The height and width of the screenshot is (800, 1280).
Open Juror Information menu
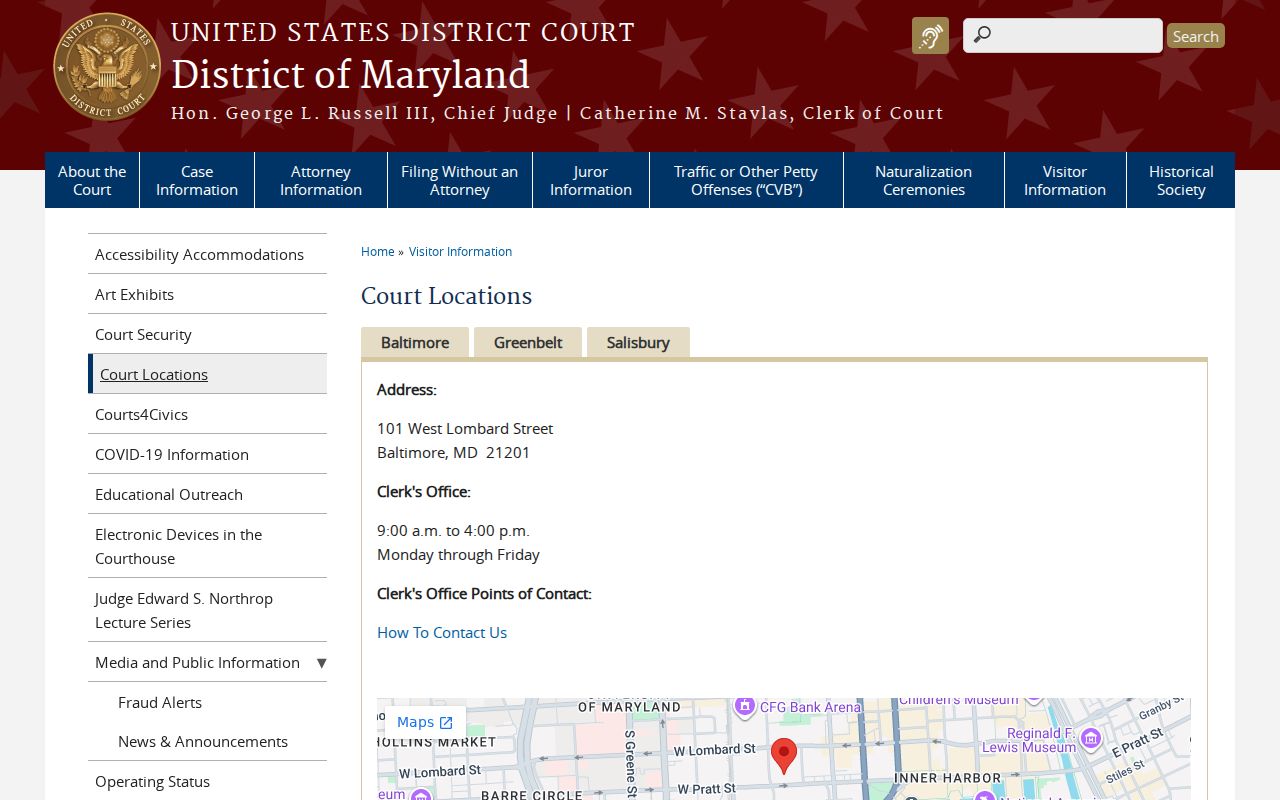click(x=591, y=180)
